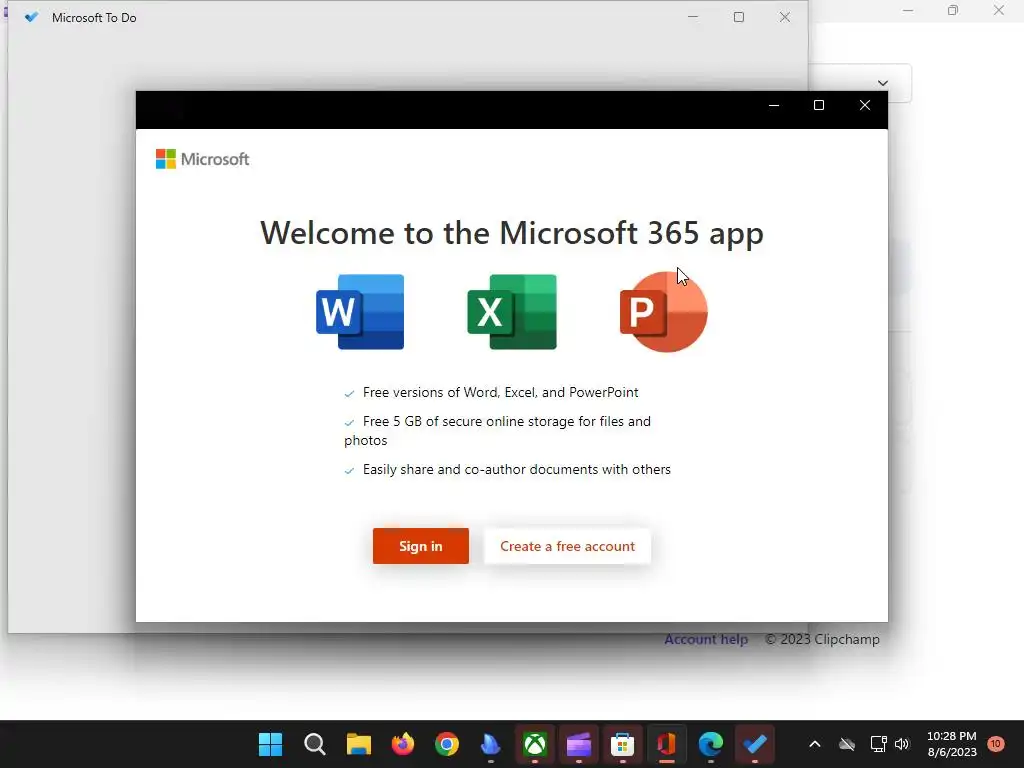Open the network status tray icon
The height and width of the screenshot is (768, 1024).
pyautogui.click(x=878, y=744)
